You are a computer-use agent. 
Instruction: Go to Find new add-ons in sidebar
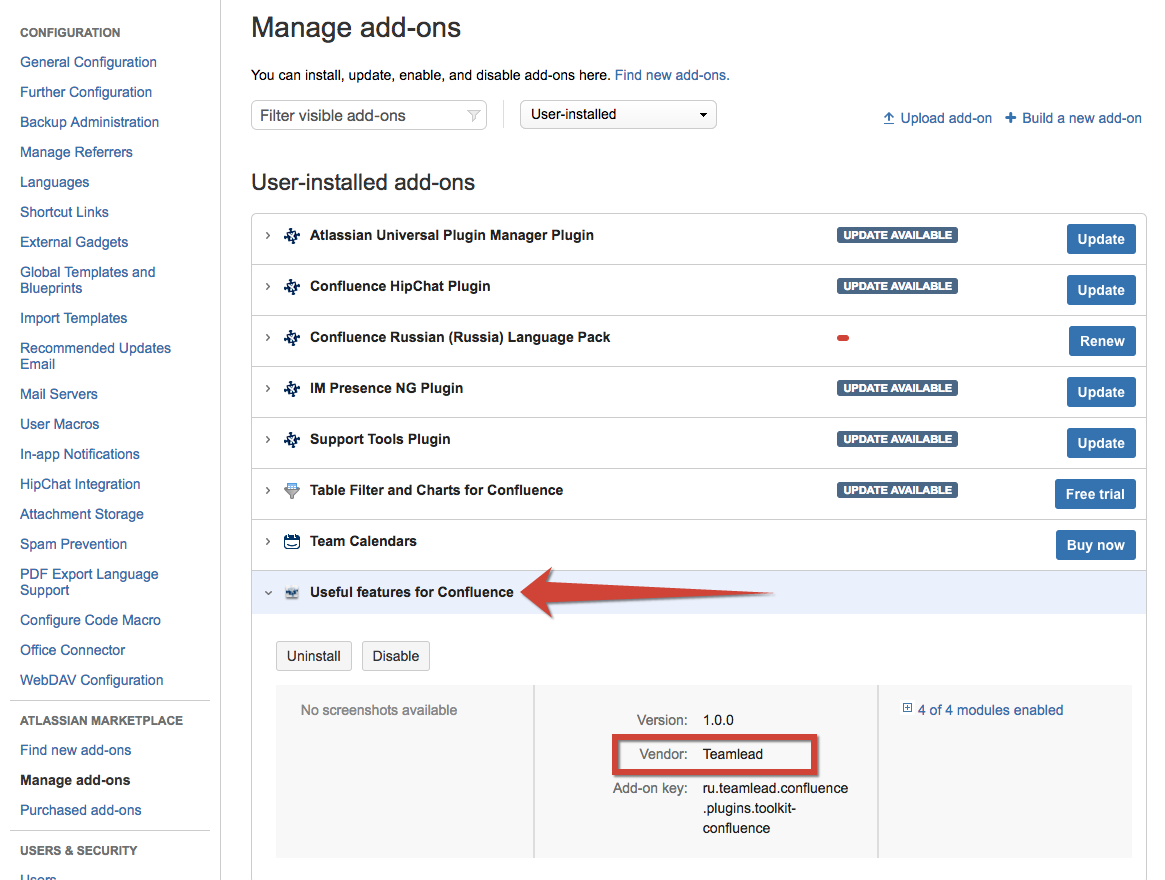[76, 750]
